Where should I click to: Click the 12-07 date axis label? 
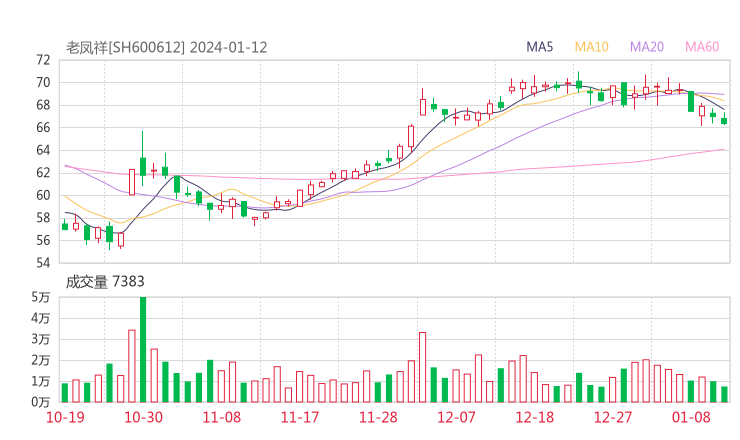[456, 417]
